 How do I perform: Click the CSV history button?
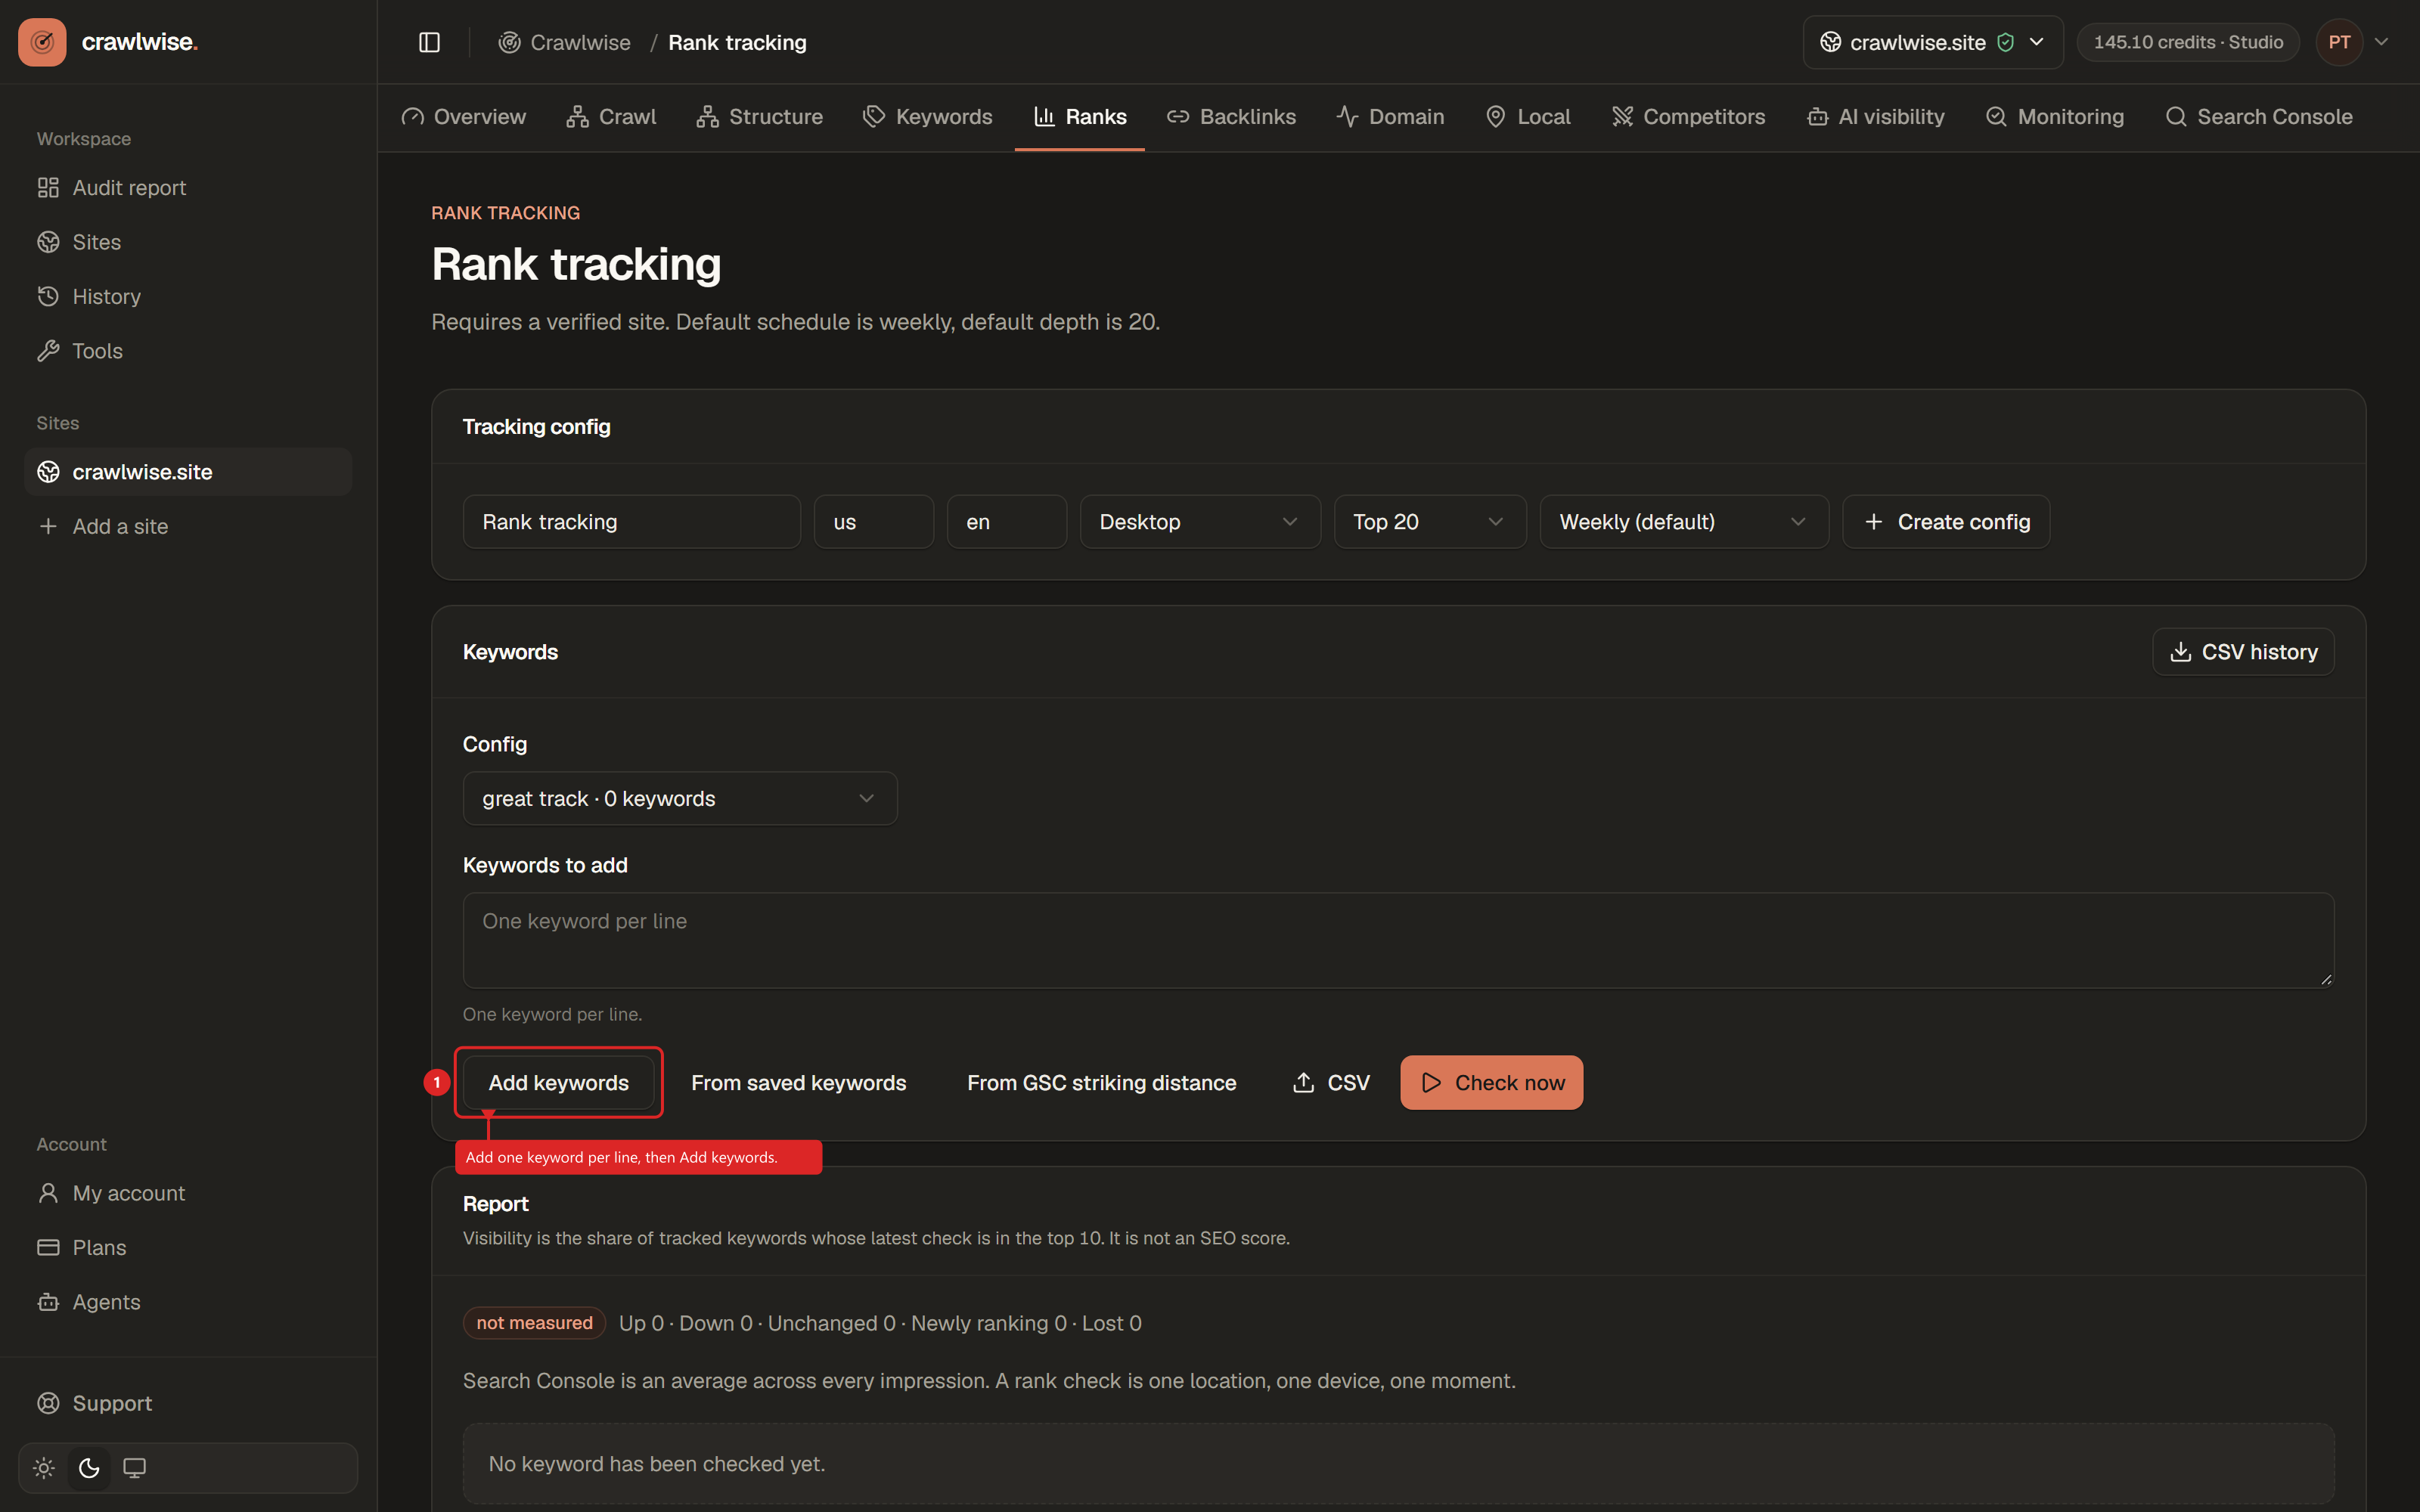coord(2243,652)
